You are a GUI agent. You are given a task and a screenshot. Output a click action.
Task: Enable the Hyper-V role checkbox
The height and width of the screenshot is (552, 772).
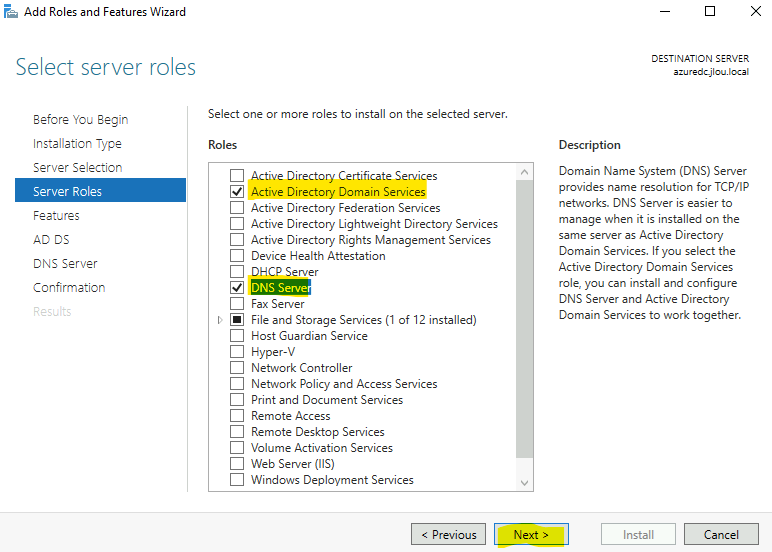237,352
